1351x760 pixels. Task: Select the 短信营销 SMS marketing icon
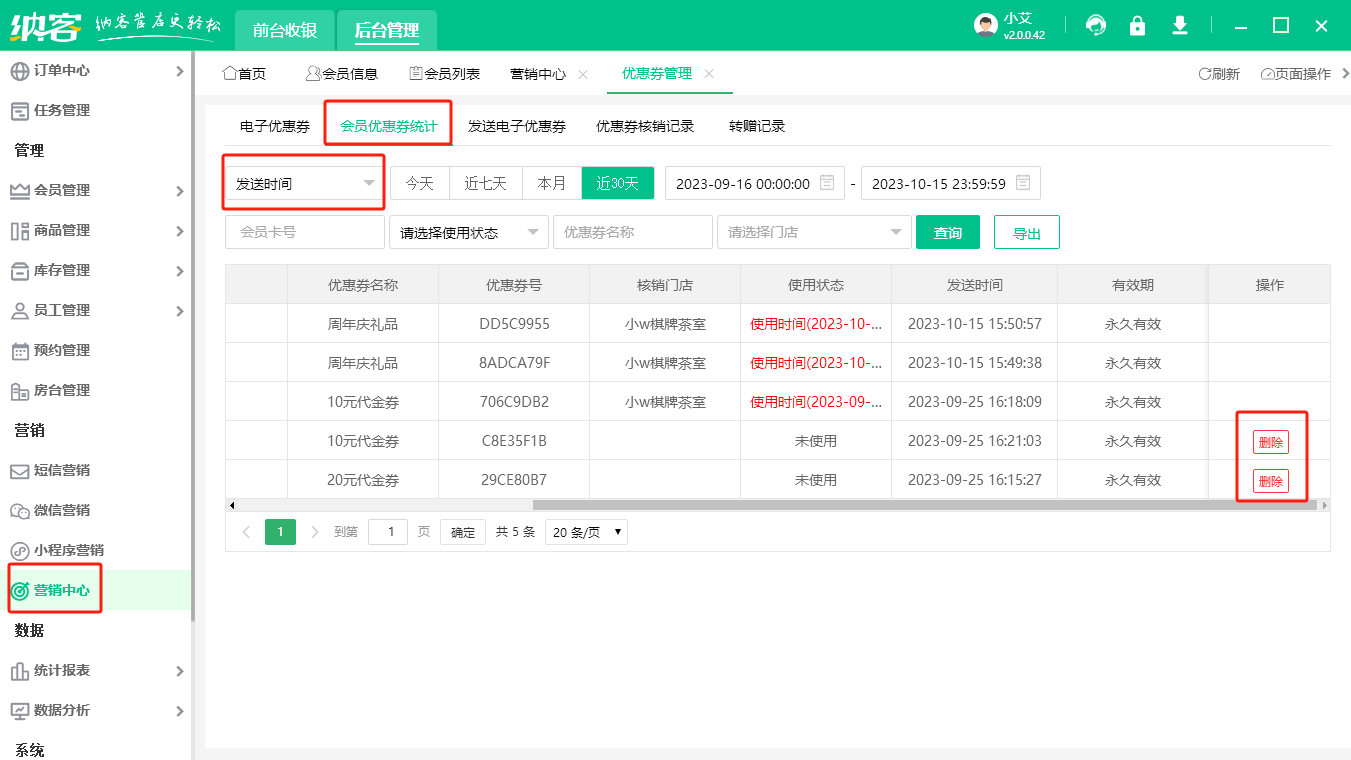point(17,470)
